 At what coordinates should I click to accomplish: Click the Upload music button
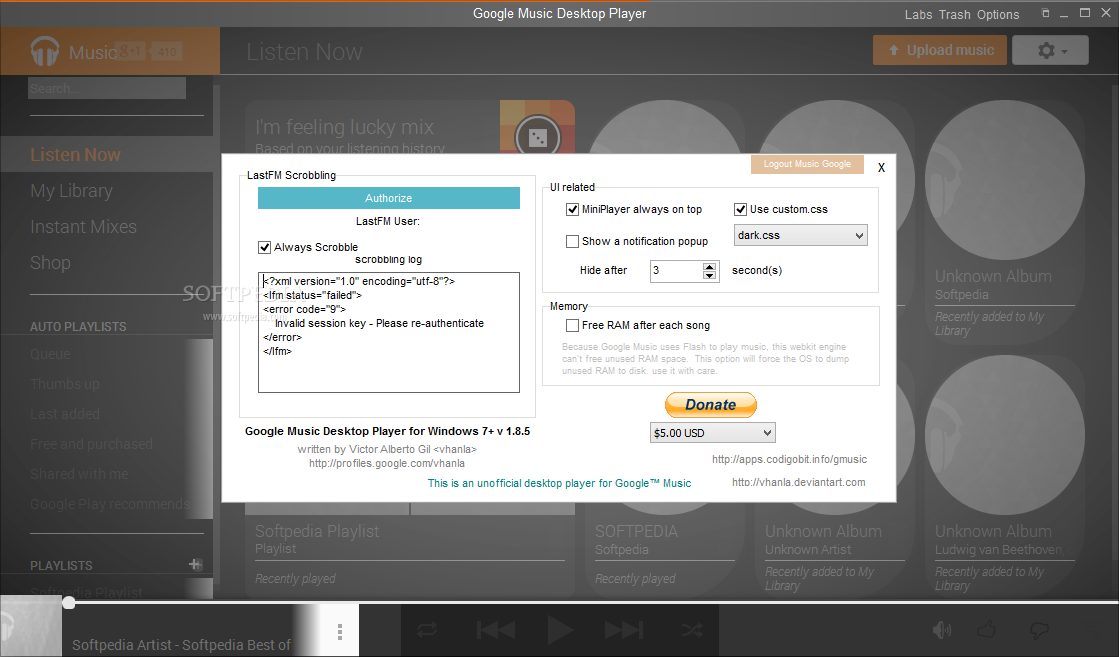point(940,50)
